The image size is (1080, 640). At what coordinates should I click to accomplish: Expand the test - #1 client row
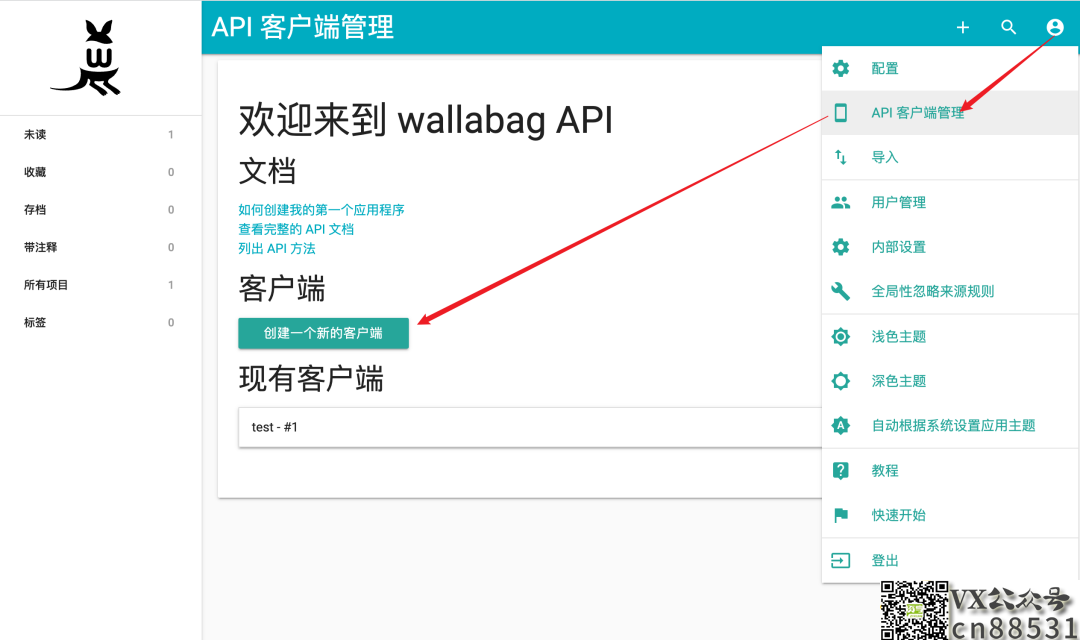point(530,427)
